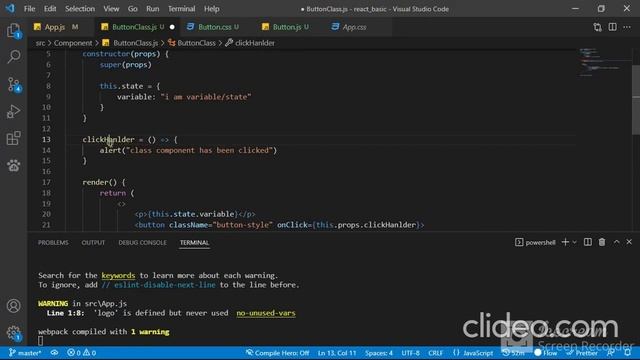The image size is (640, 360).
Task: Click src in the breadcrumb
Action: click(40, 43)
